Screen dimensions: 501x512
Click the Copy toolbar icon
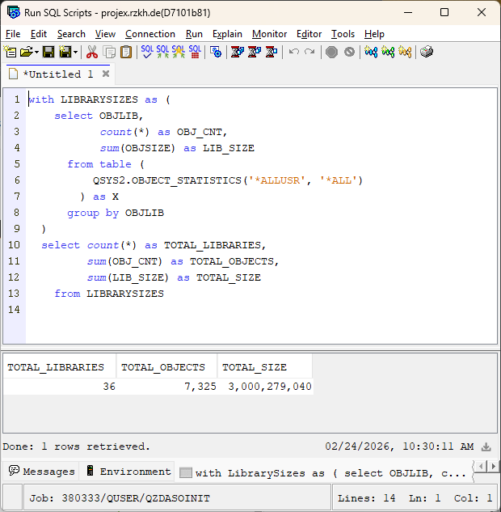109,52
